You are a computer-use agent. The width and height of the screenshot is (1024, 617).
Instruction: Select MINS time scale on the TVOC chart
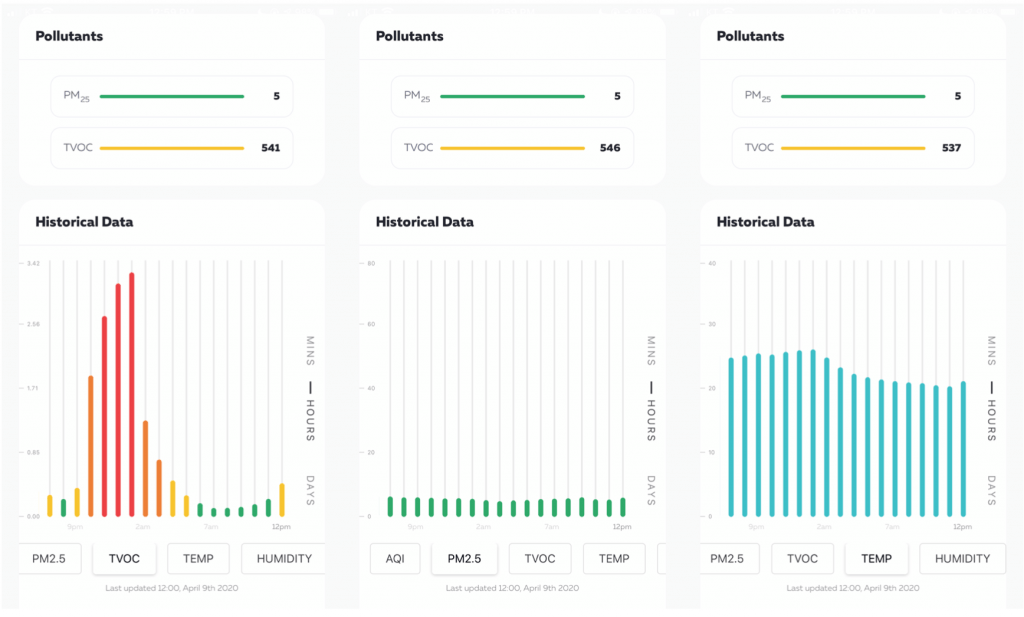(x=310, y=352)
